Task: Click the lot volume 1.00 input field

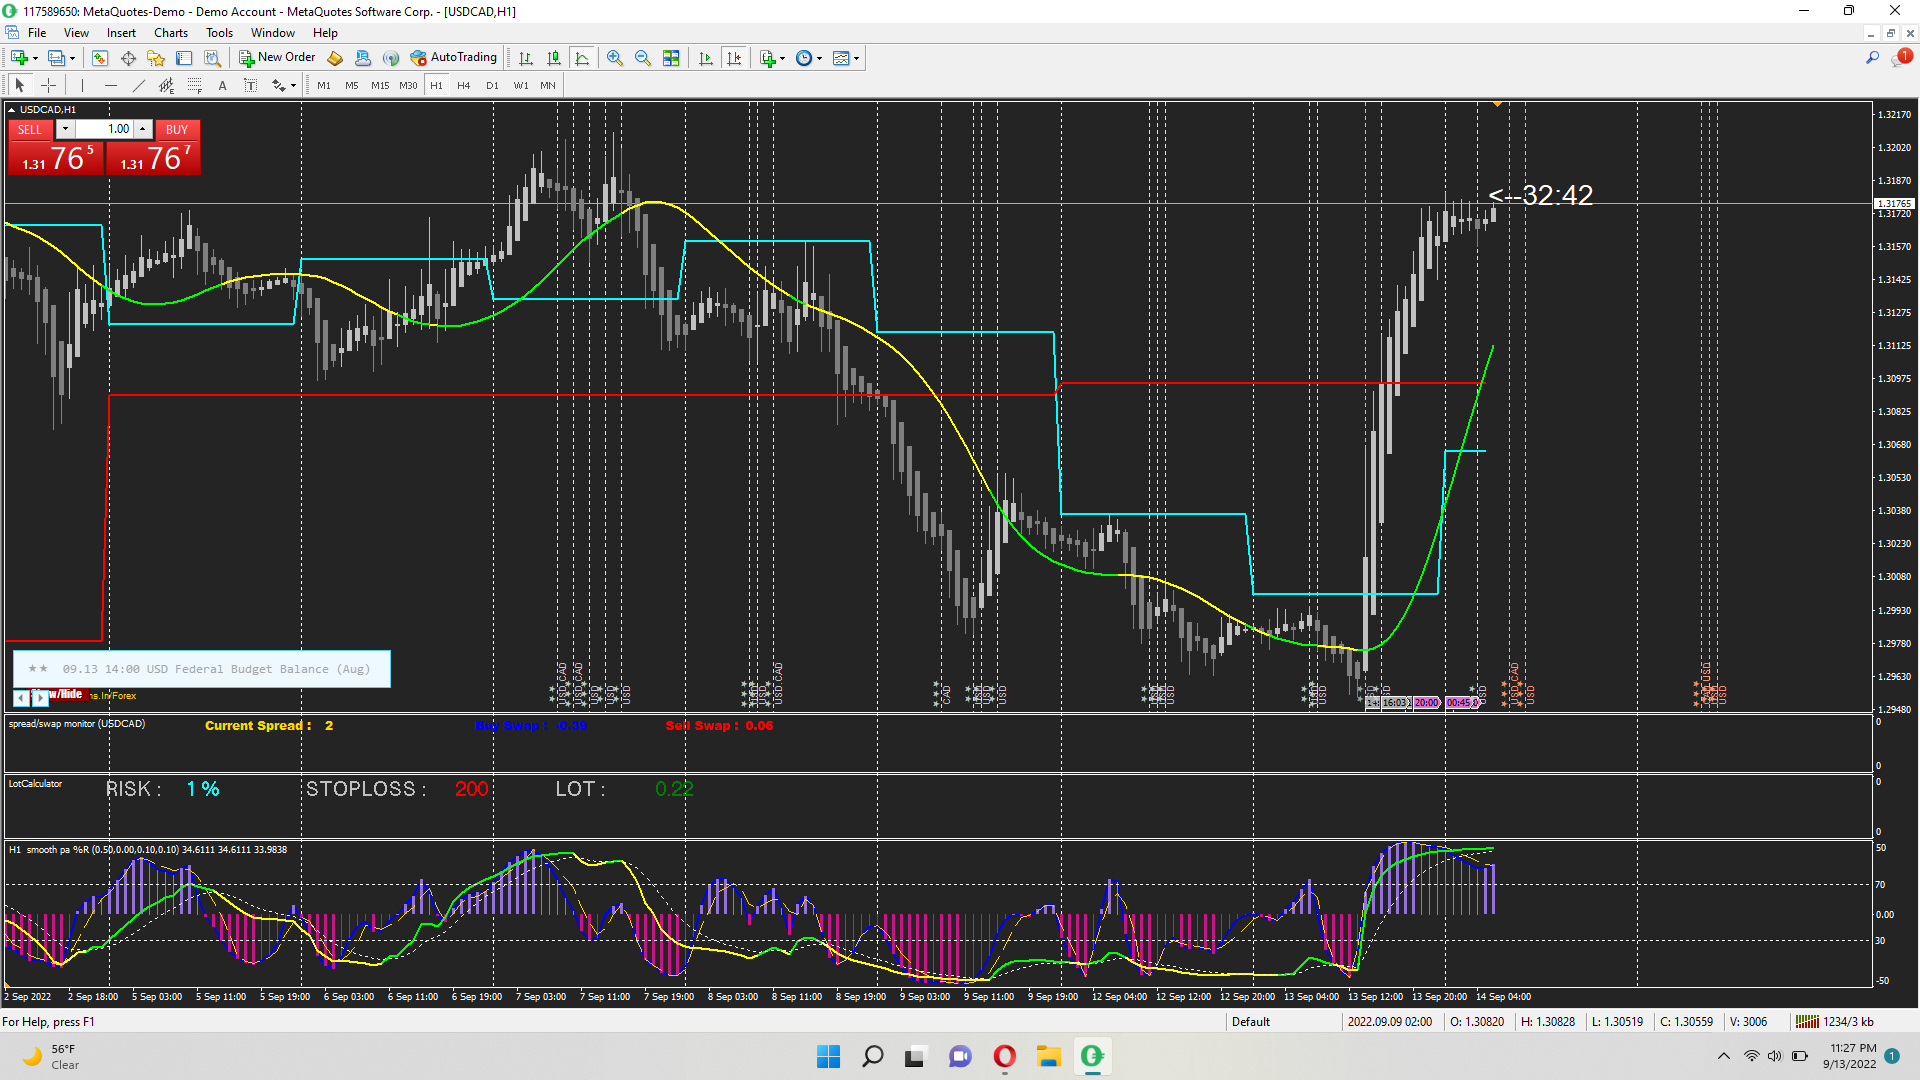Action: tap(105, 129)
